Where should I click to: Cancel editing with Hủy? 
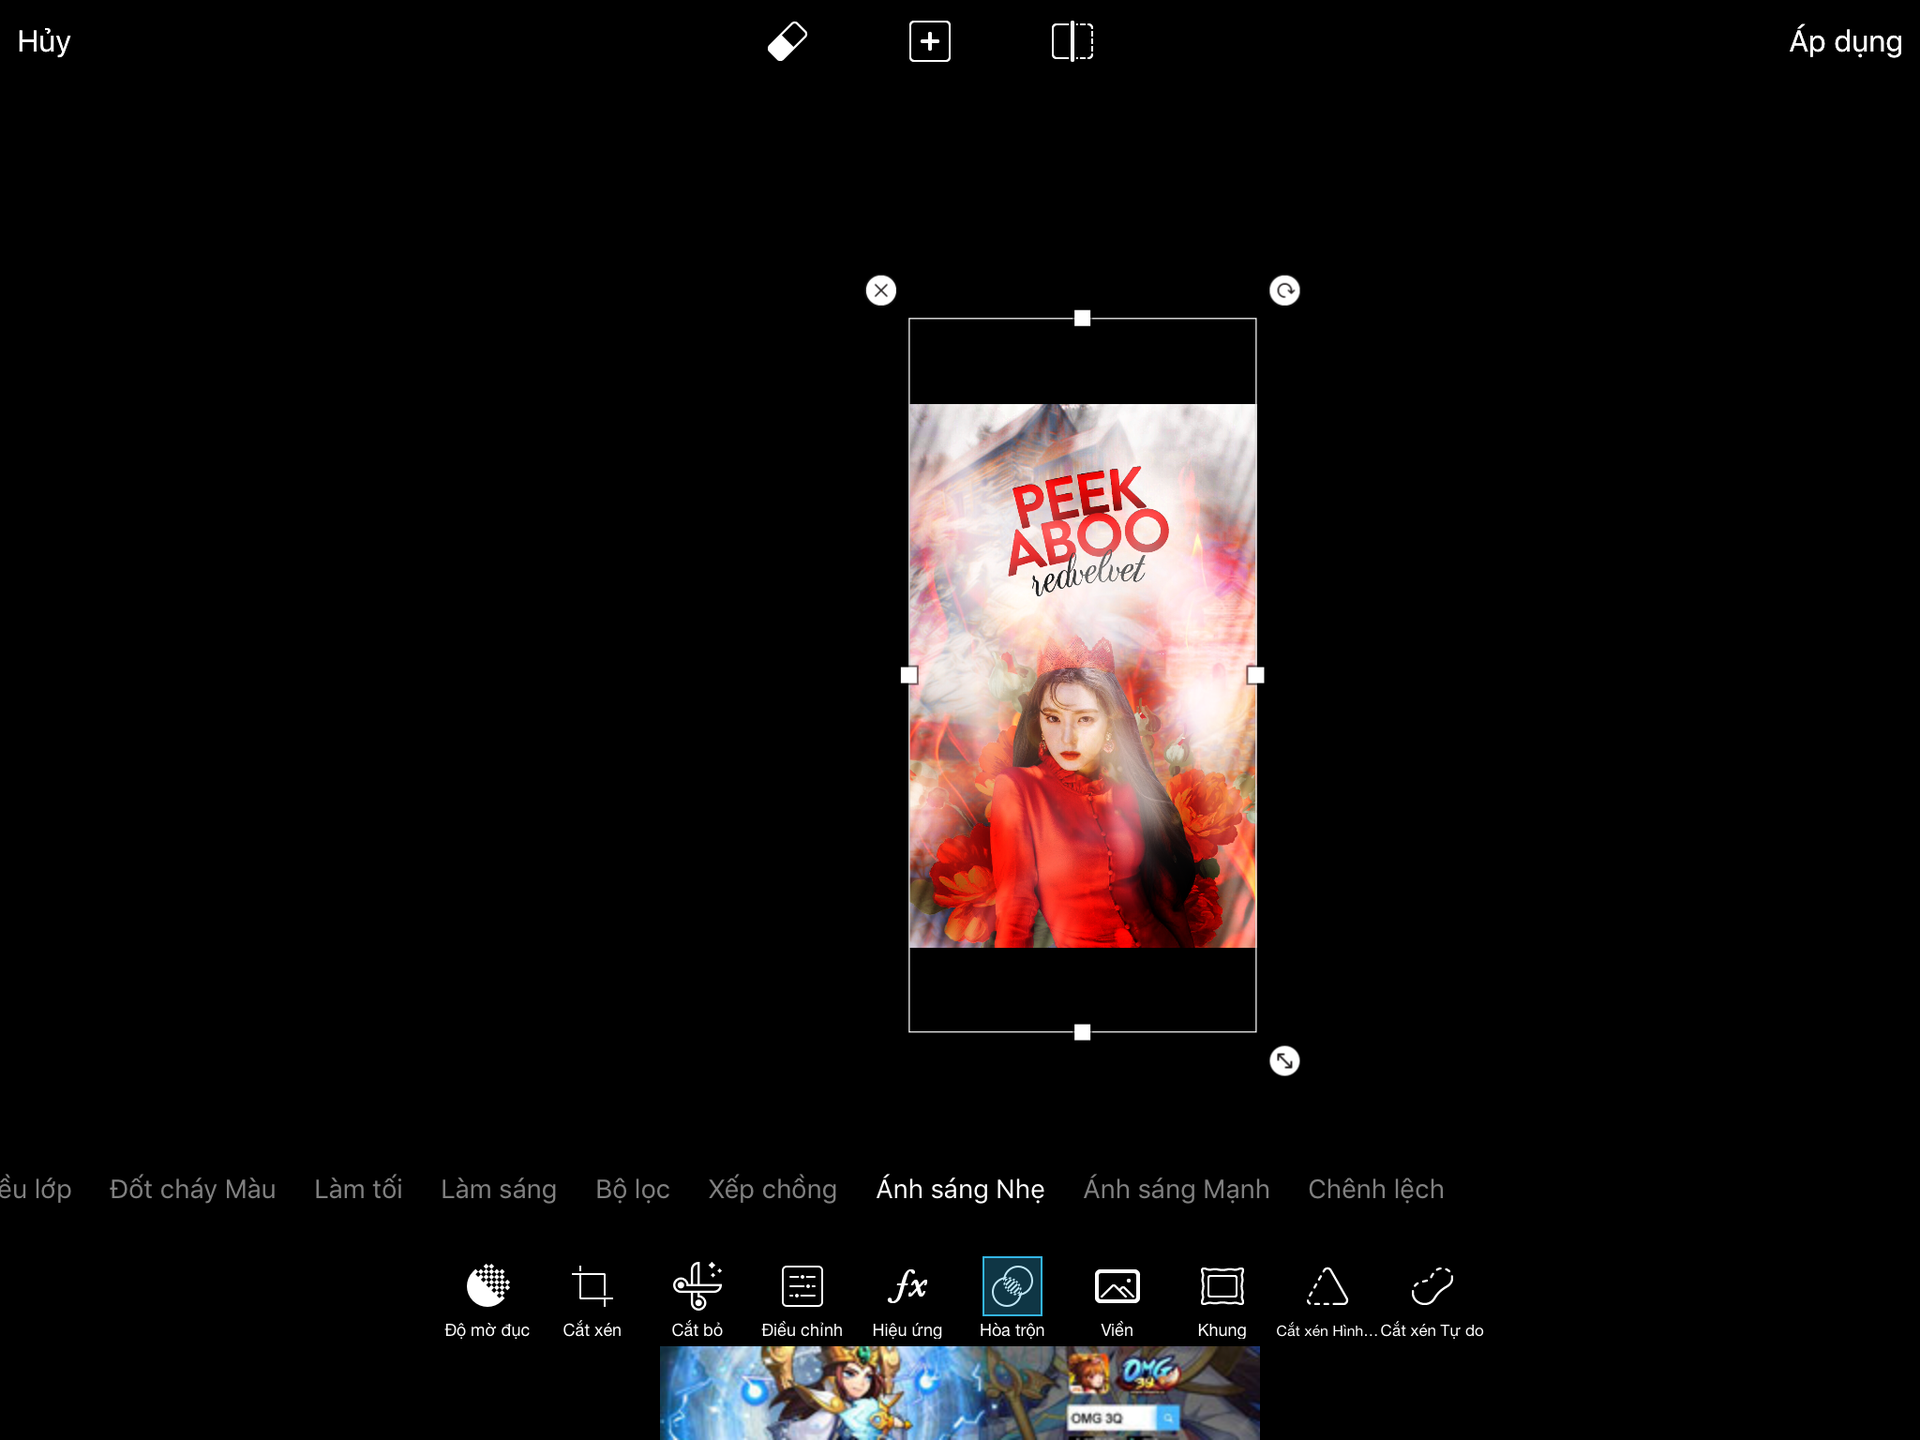coord(44,42)
